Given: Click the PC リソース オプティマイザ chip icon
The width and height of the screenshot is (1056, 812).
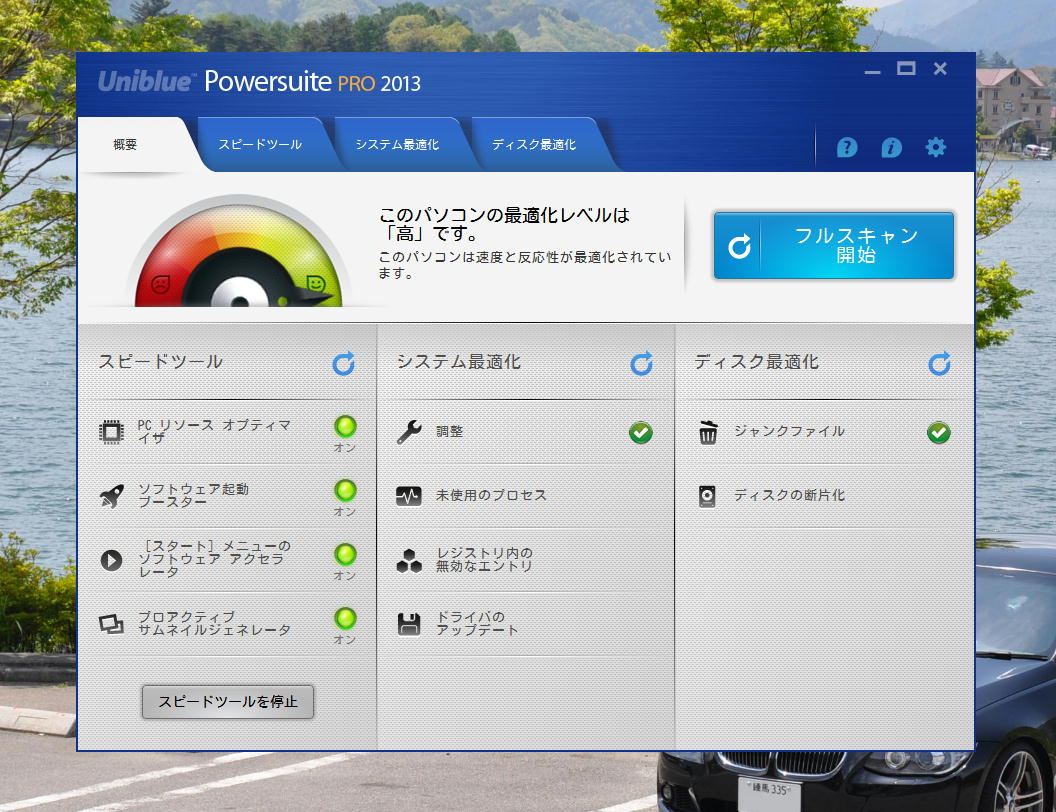Looking at the screenshot, I should (111, 432).
